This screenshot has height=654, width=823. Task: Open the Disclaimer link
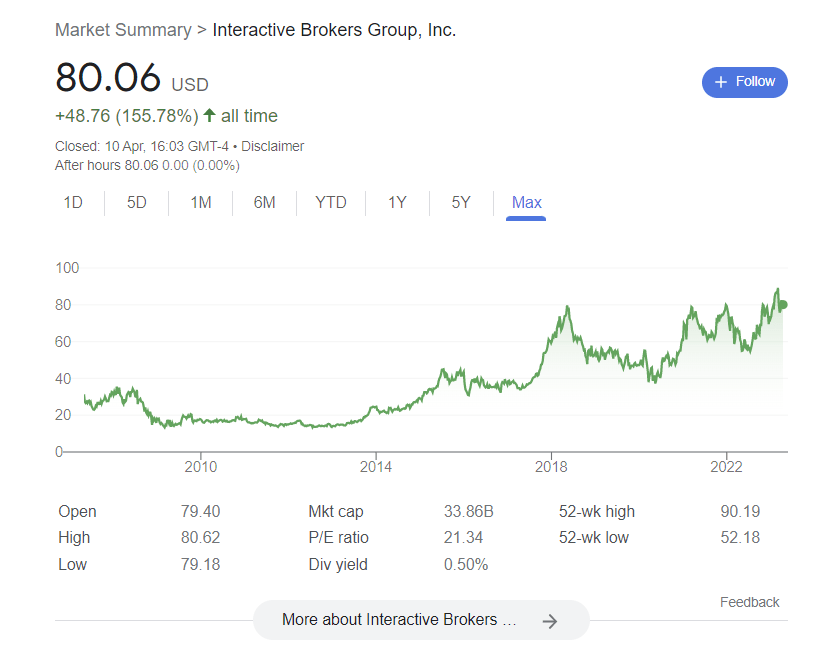coord(272,146)
